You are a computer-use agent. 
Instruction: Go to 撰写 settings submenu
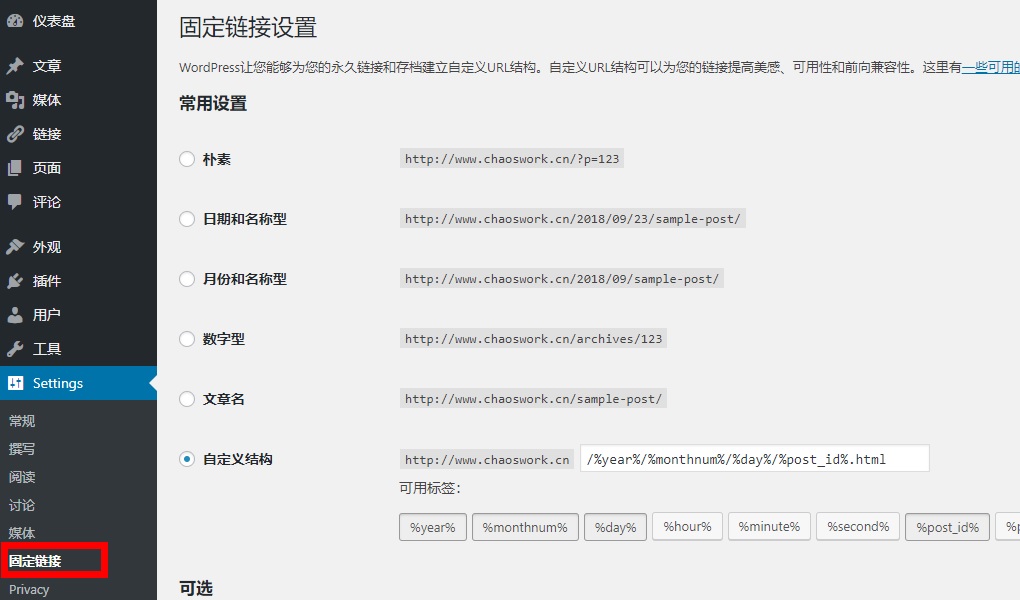click(22, 449)
